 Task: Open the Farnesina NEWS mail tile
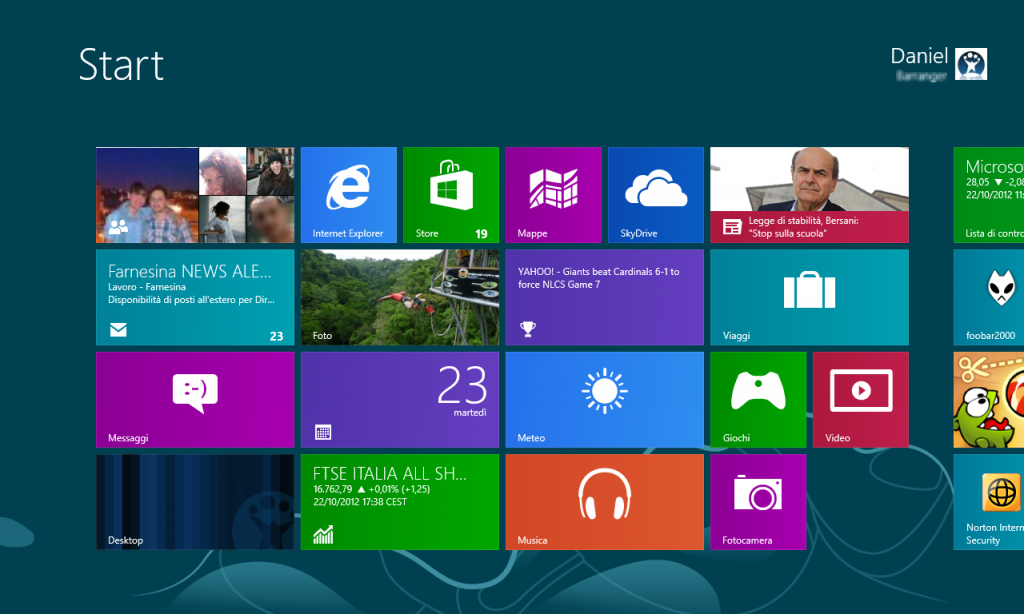[x=195, y=297]
